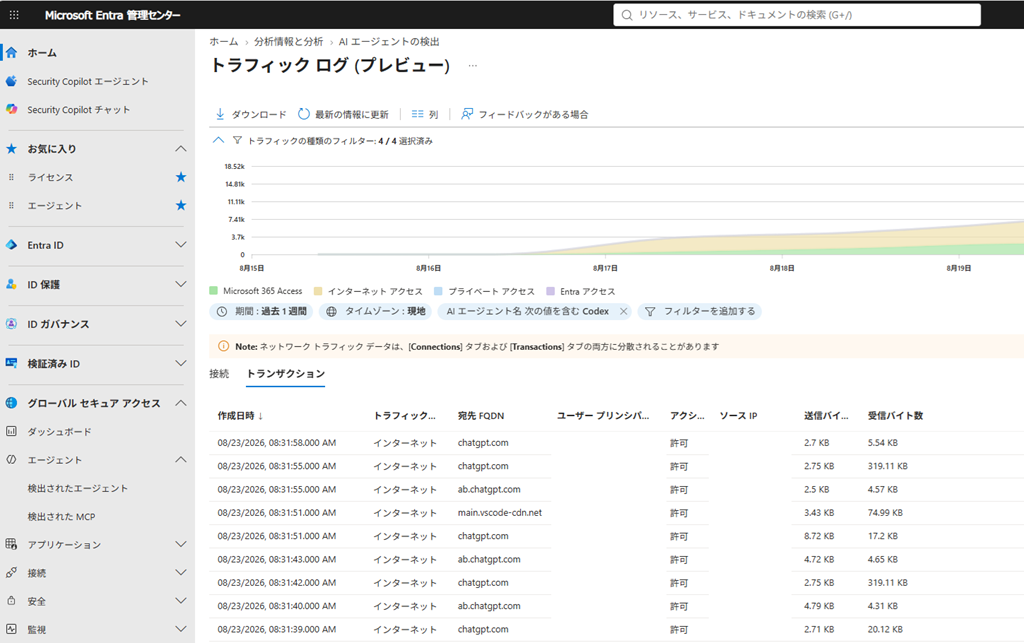Screen dimensions: 1024x643
Task: Click the 8.72 KB sent bytes cell
Action: [x=819, y=536]
